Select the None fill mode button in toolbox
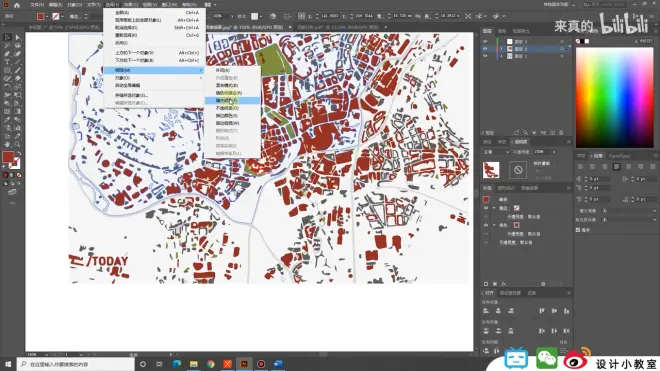The image size is (660, 371). point(19,175)
